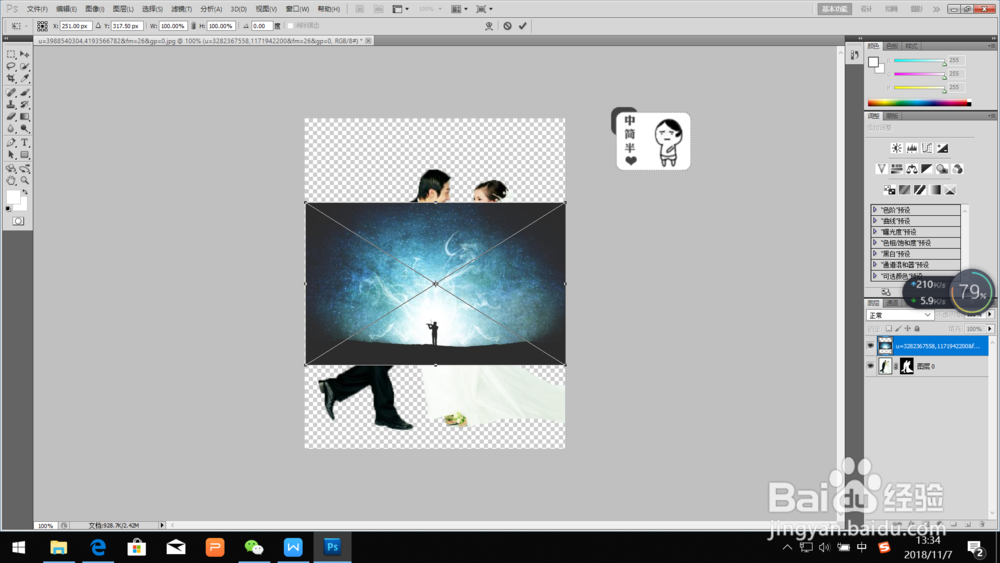This screenshot has width=1000, height=563.
Task: Click the 基本功能 workspace button
Action: tap(835, 9)
